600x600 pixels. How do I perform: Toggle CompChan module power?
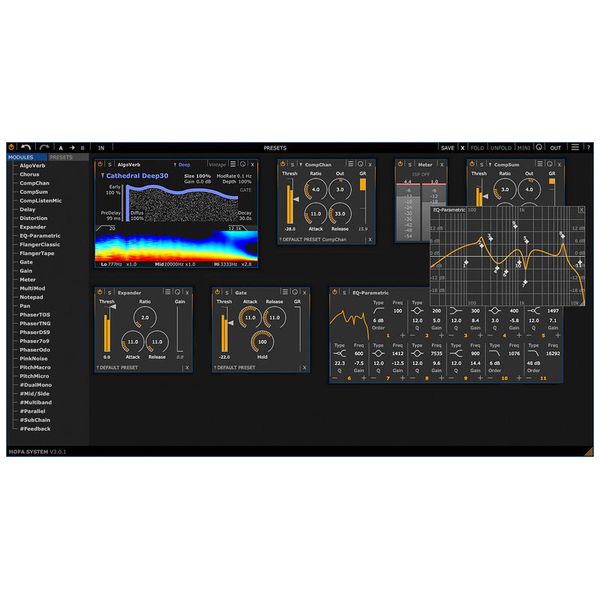283,164
